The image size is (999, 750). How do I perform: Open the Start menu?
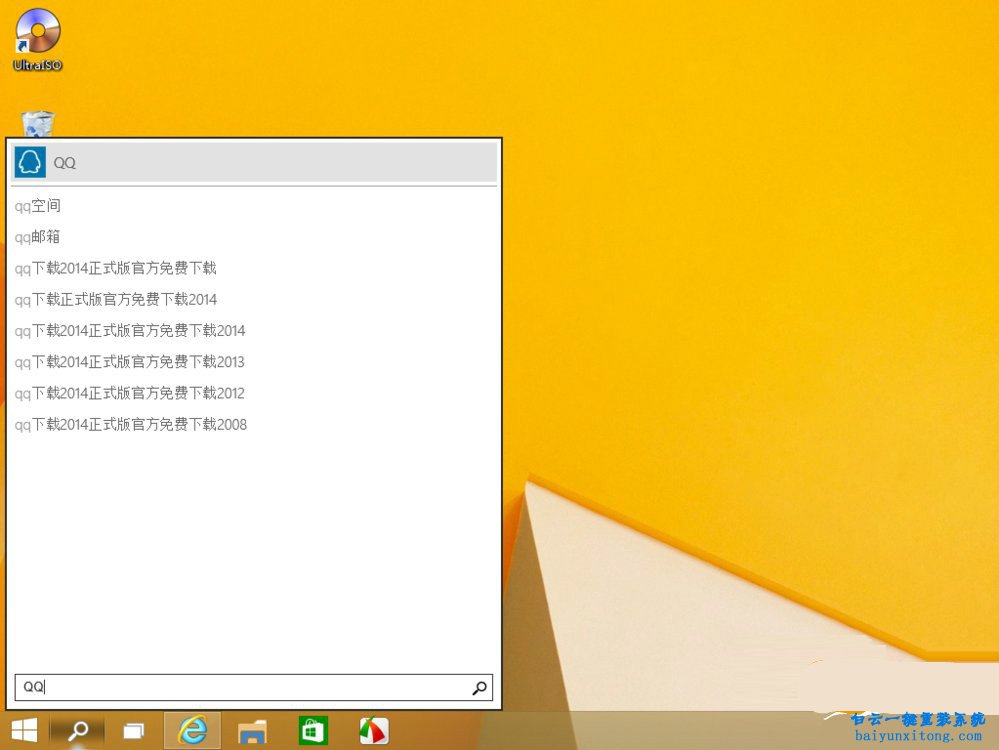[x=22, y=730]
